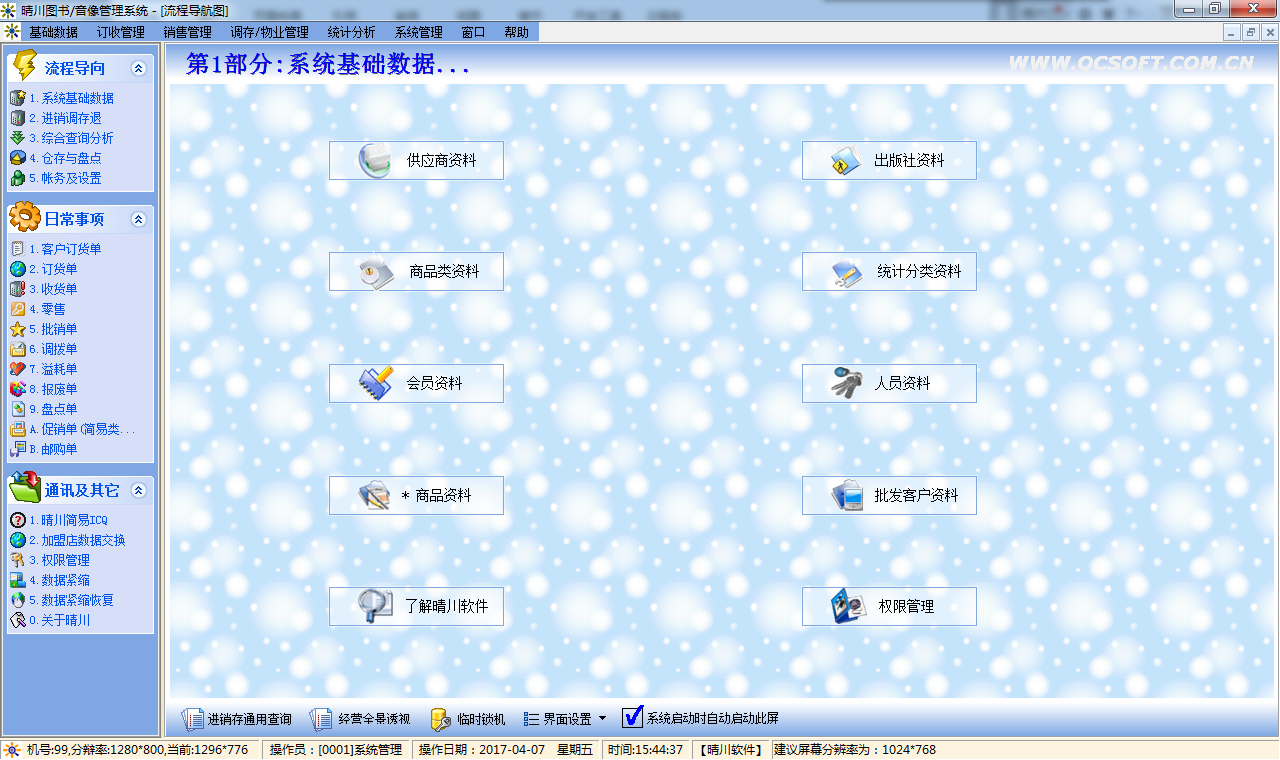Viewport: 1280px width, 760px height.
Task: Collapse the 日常事项 panel
Action: pyautogui.click(x=139, y=219)
